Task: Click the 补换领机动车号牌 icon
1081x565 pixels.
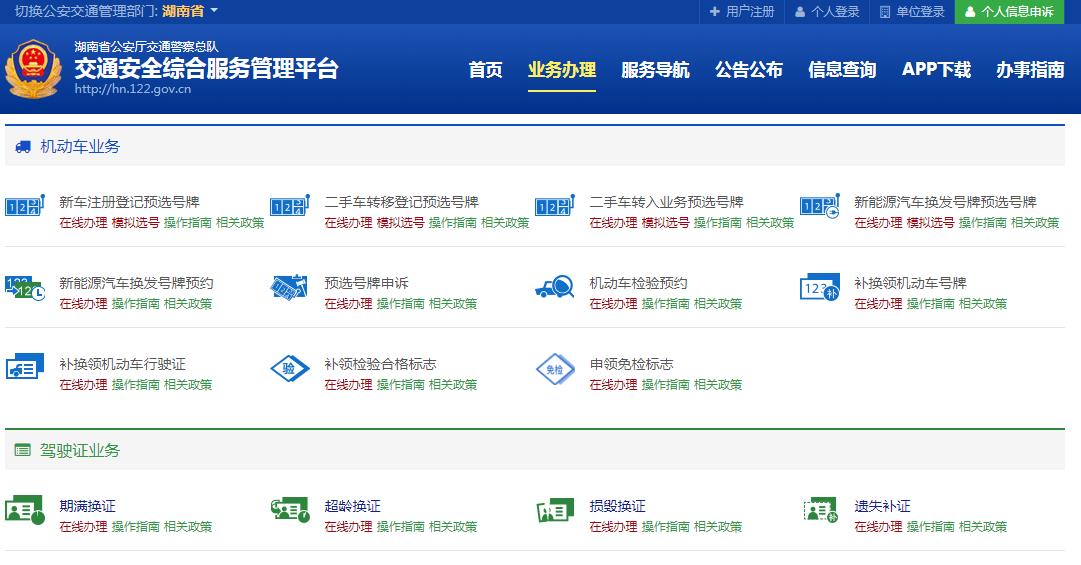Action: click(820, 287)
